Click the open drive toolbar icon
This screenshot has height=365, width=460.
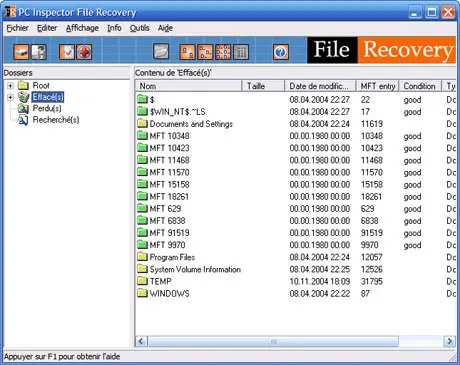click(x=21, y=52)
